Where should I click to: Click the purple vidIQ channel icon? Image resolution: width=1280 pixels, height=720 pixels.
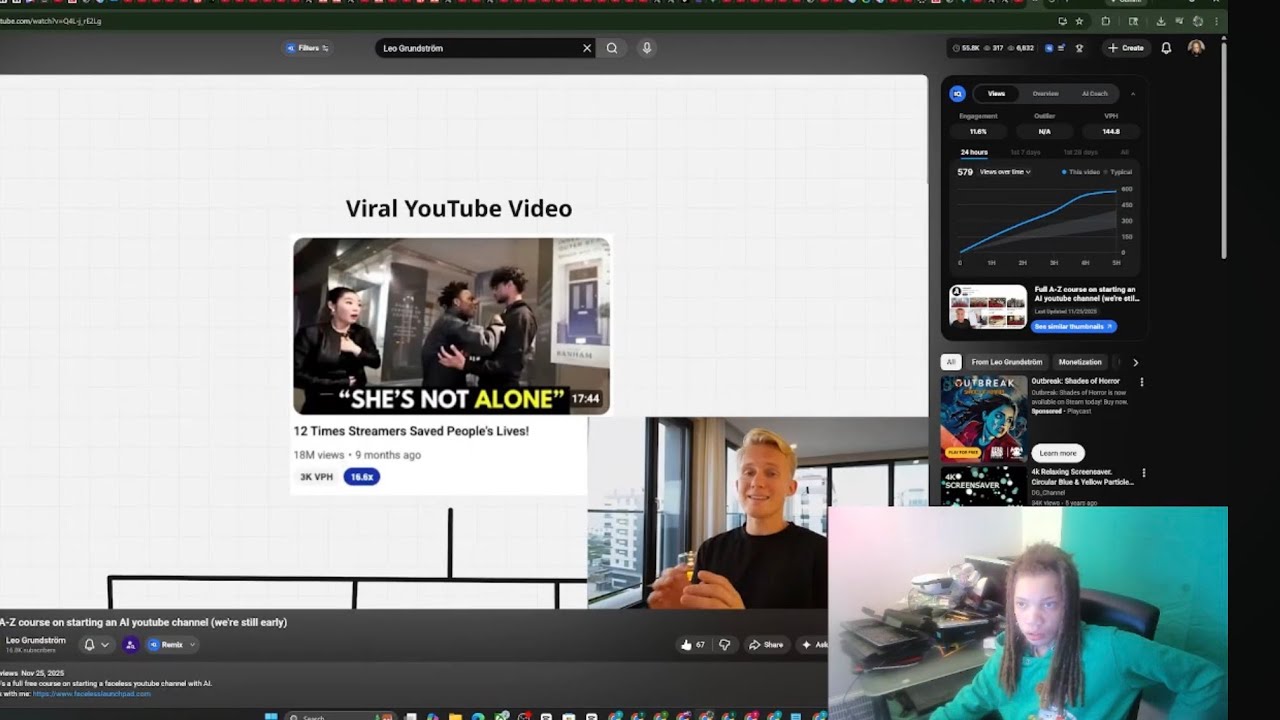click(x=130, y=645)
